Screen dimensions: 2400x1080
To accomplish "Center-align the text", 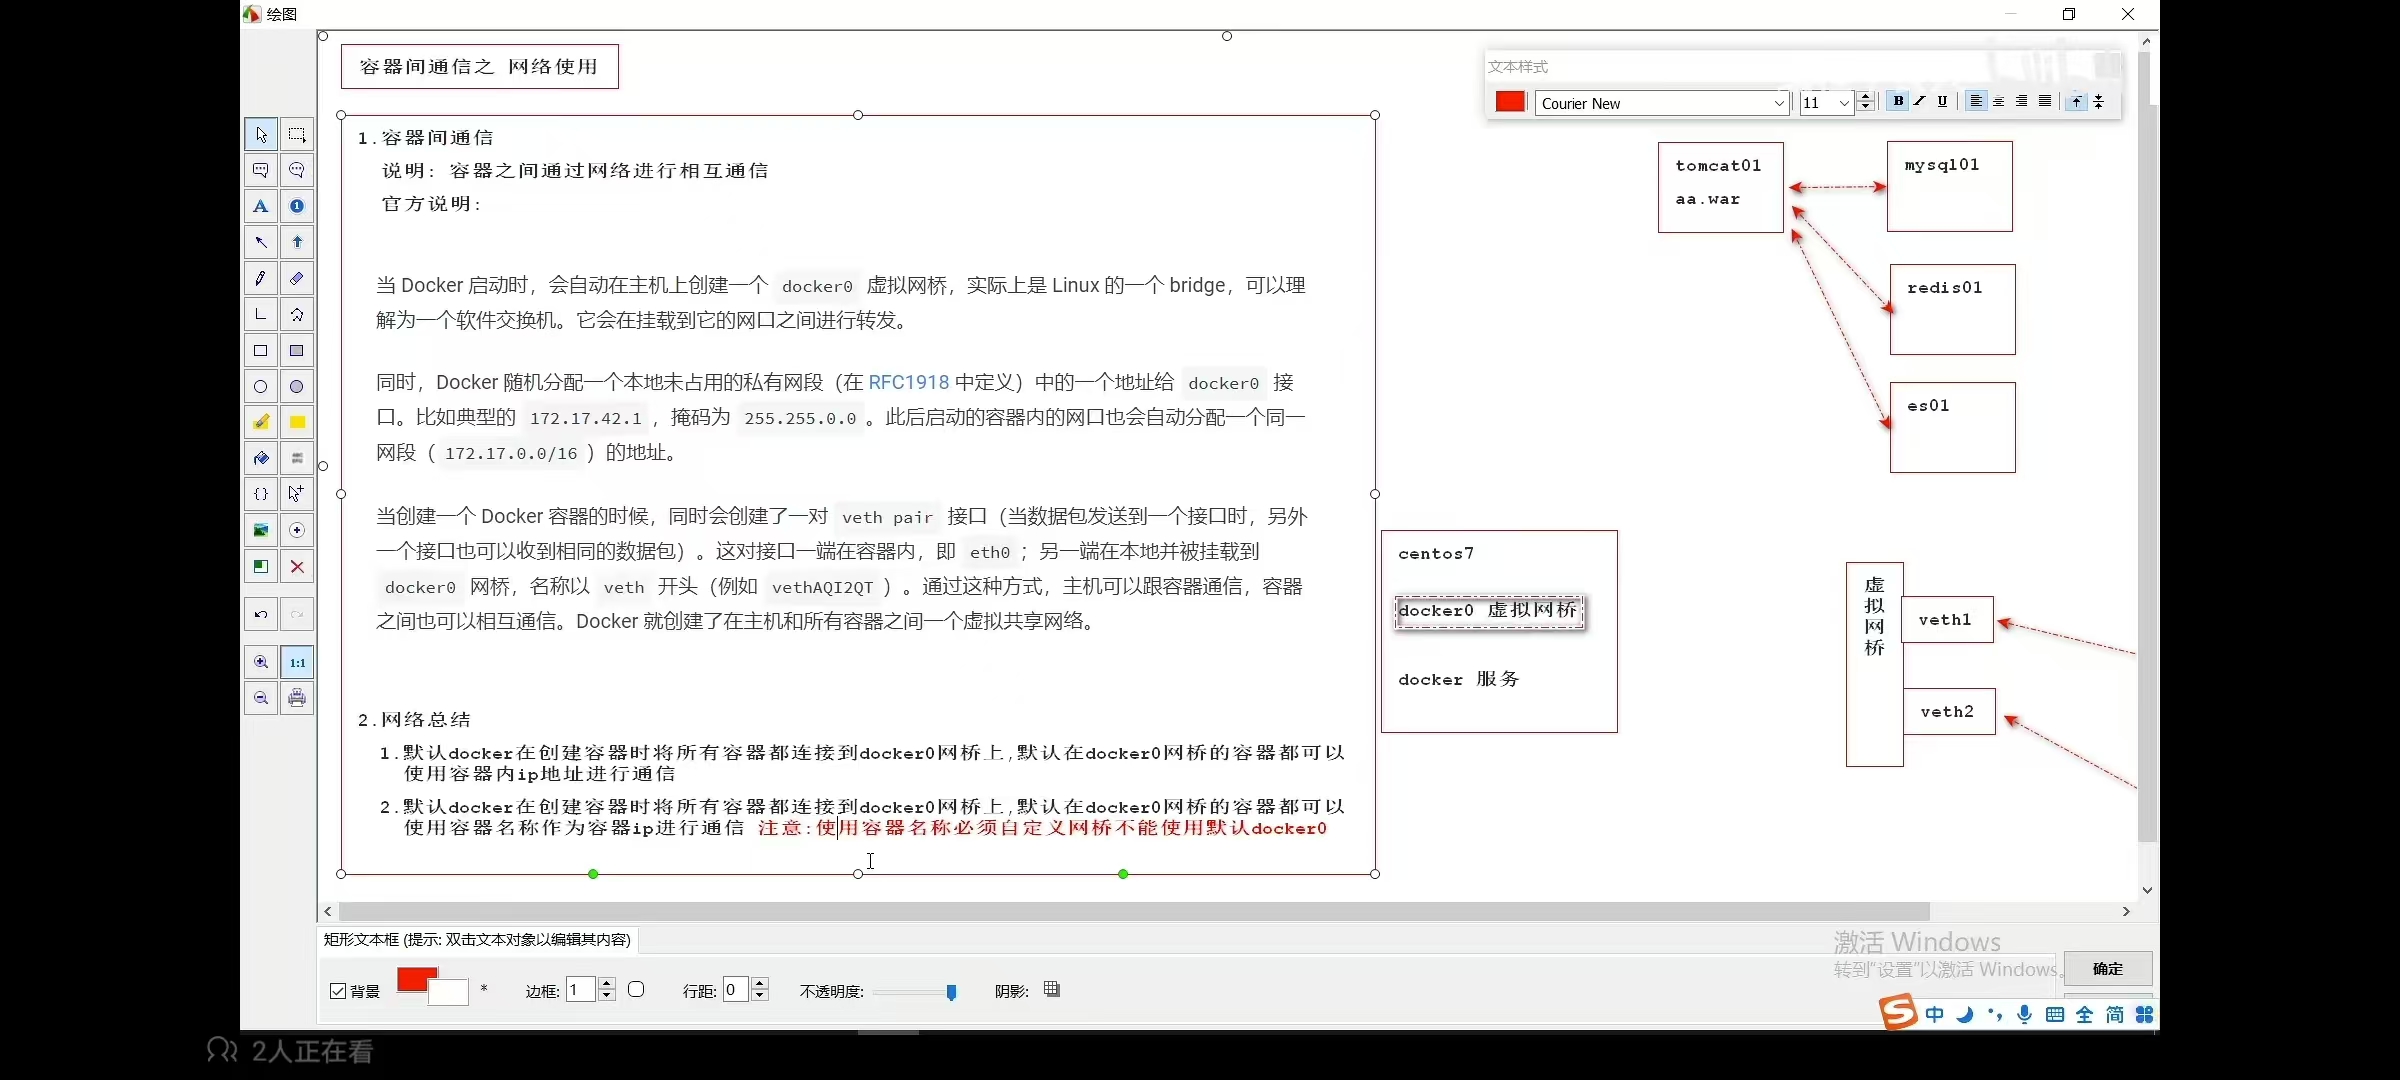I will pos(1999,101).
